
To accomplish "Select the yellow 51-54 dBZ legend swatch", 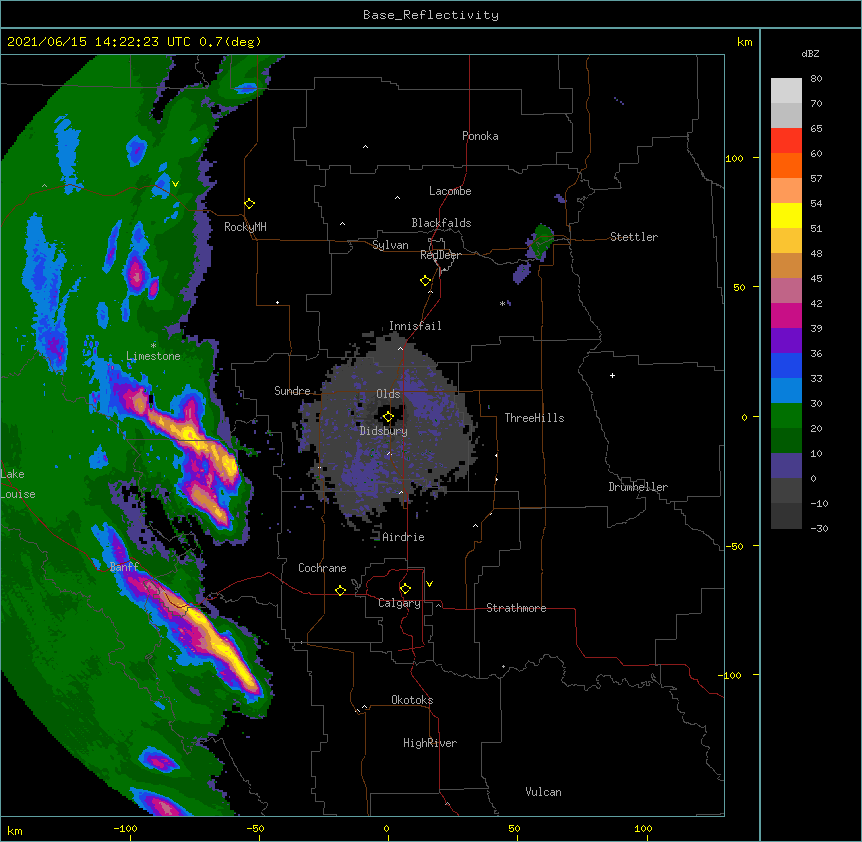I will point(786,215).
